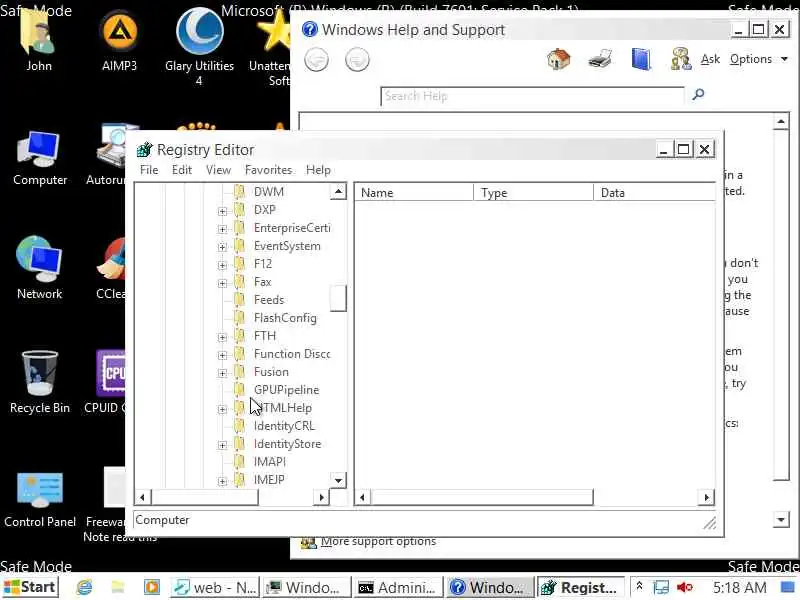
Task: Open the Favorites menu in Registry Editor
Action: coord(268,170)
